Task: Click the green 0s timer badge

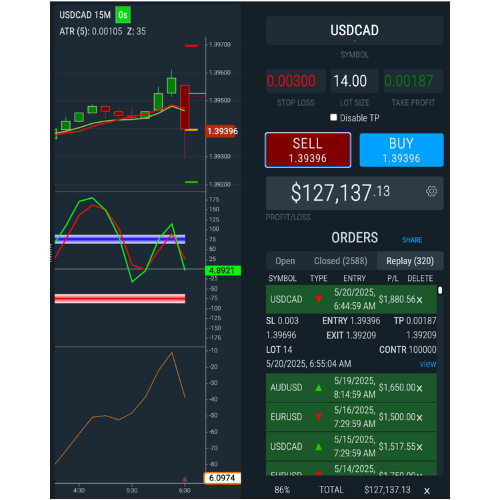Action: 123,15
